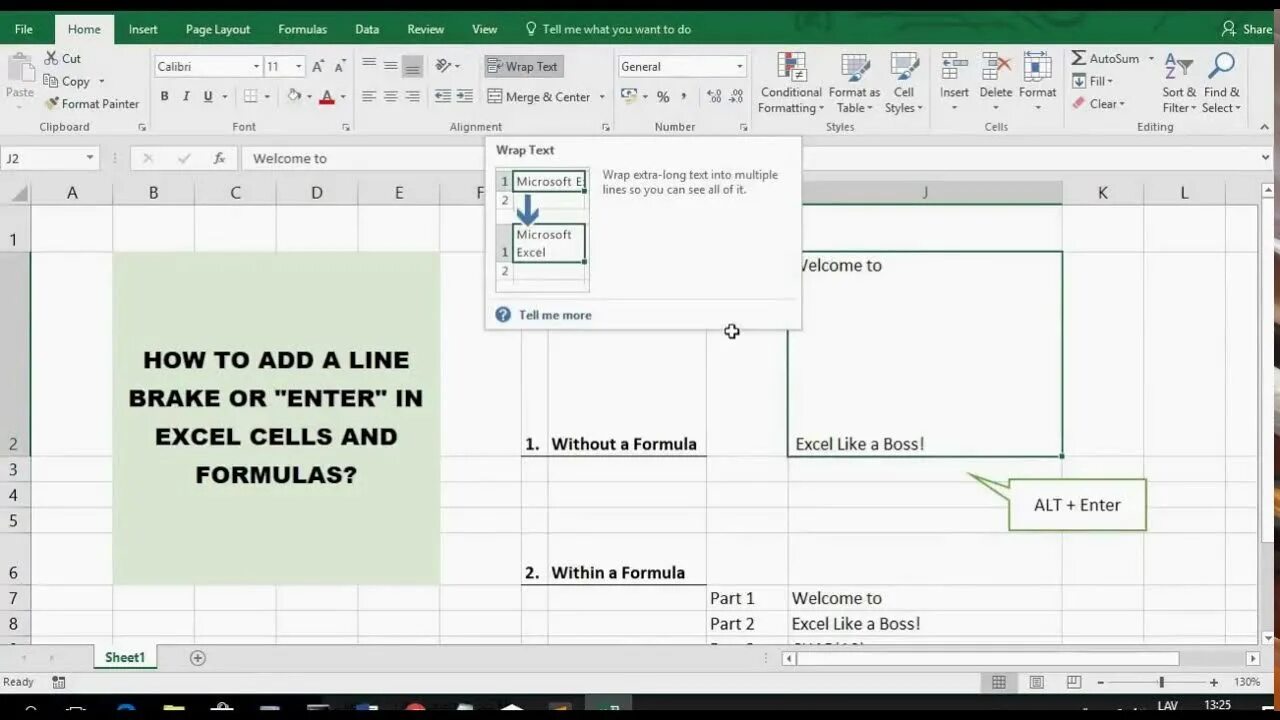Viewport: 1280px width, 720px height.
Task: Open the Clear eraser dropdown
Action: point(1099,104)
